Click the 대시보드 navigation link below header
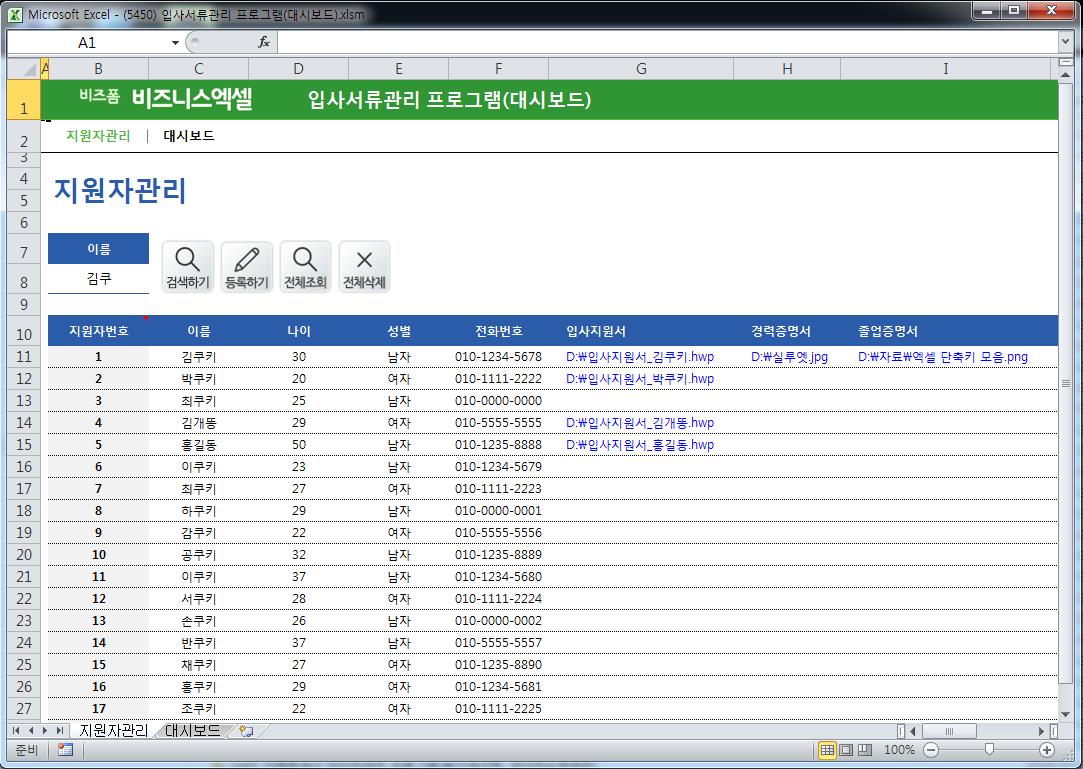The image size is (1083, 769). (x=189, y=136)
